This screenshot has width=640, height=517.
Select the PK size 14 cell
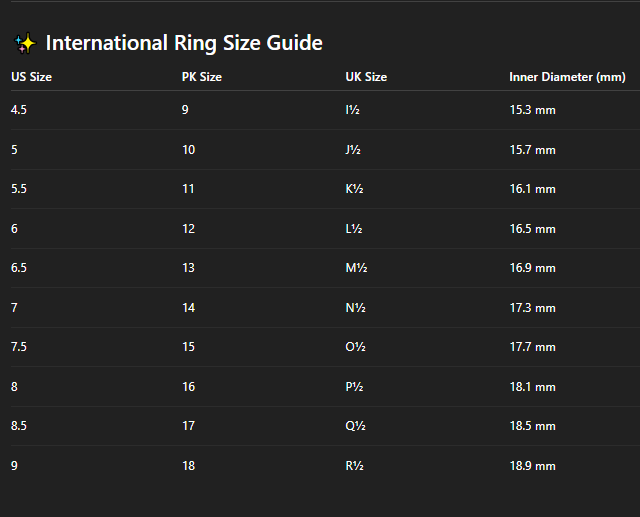[x=188, y=308]
